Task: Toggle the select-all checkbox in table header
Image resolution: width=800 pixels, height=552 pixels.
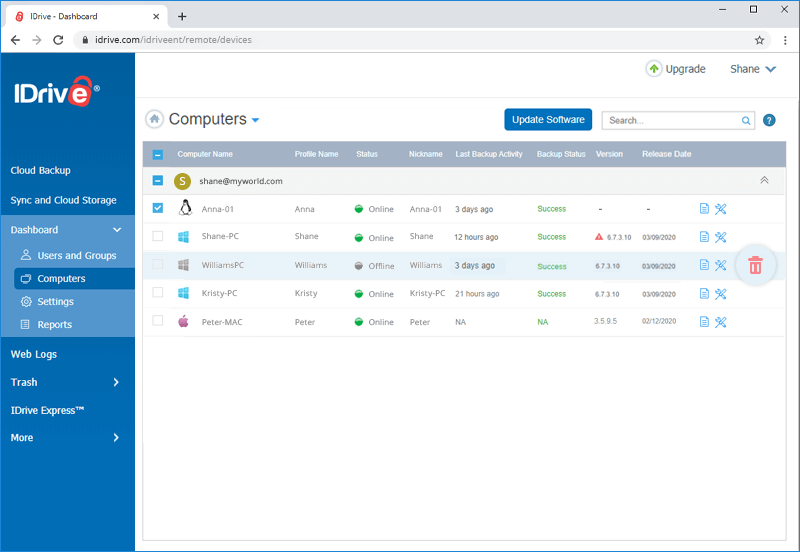Action: [158, 154]
